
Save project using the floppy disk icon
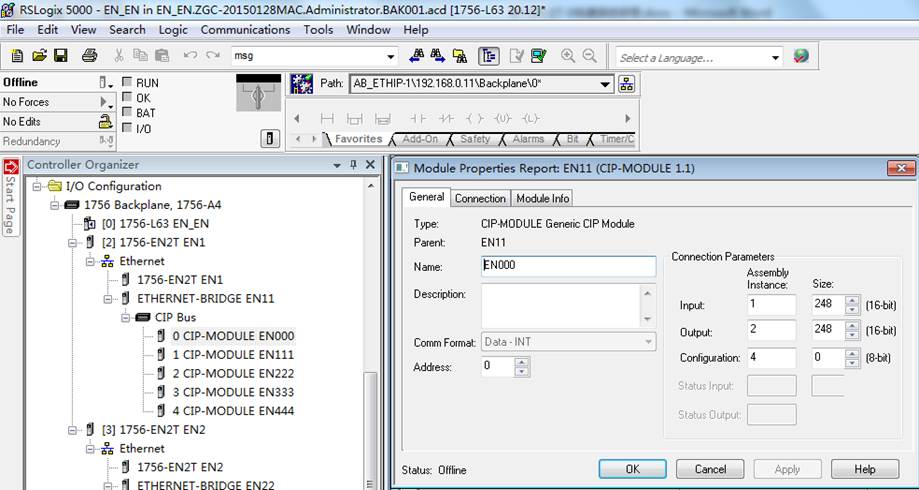click(60, 56)
